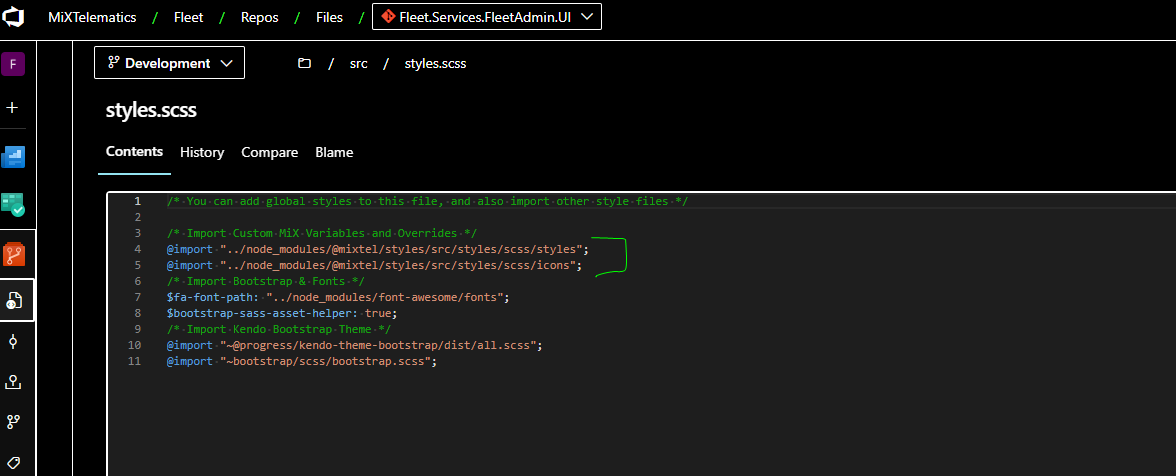Viewport: 1176px width, 476px height.
Task: Open the Blame tab
Action: point(334,152)
